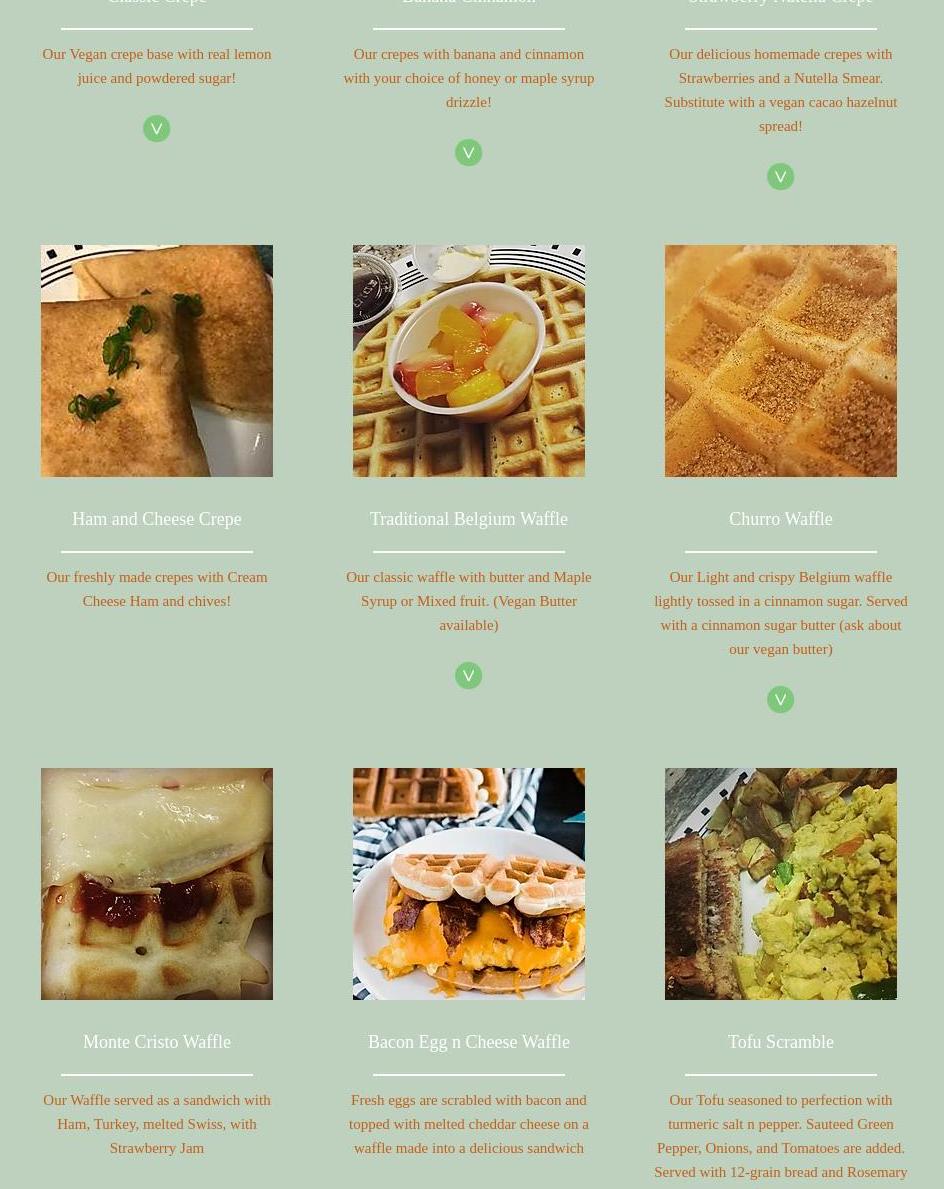Click the Monte Cristo Waffle description text
This screenshot has width=944, height=1189.
[x=157, y=1124]
